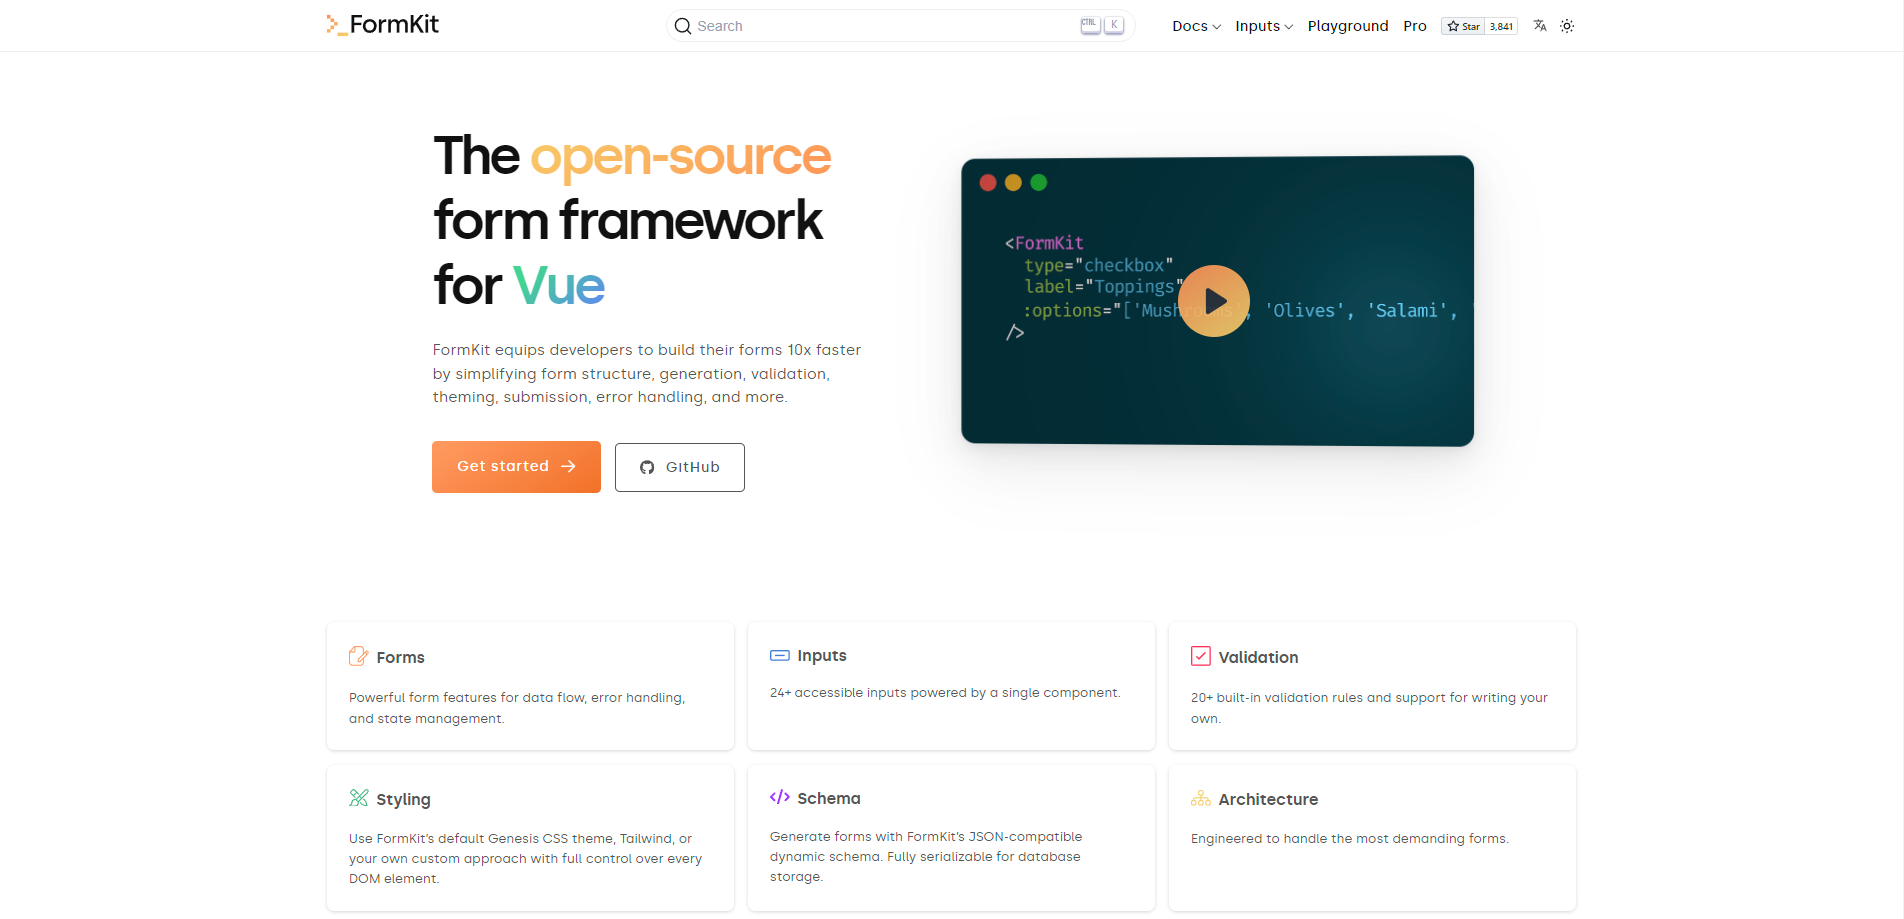Play the FormKit demo video

click(1214, 301)
